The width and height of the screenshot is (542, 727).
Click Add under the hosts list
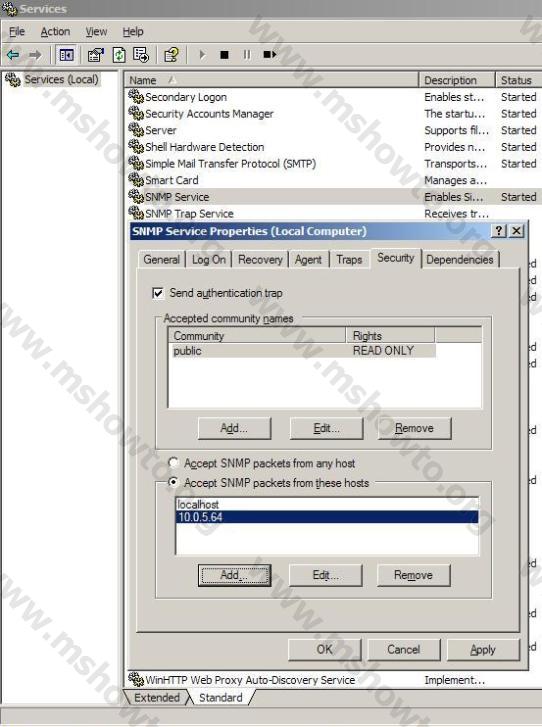pyautogui.click(x=235, y=575)
